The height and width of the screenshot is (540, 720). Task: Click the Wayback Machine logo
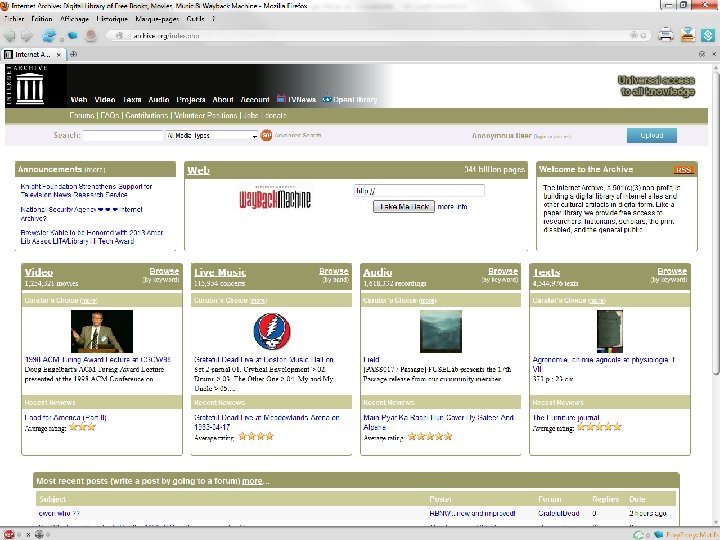[275, 198]
